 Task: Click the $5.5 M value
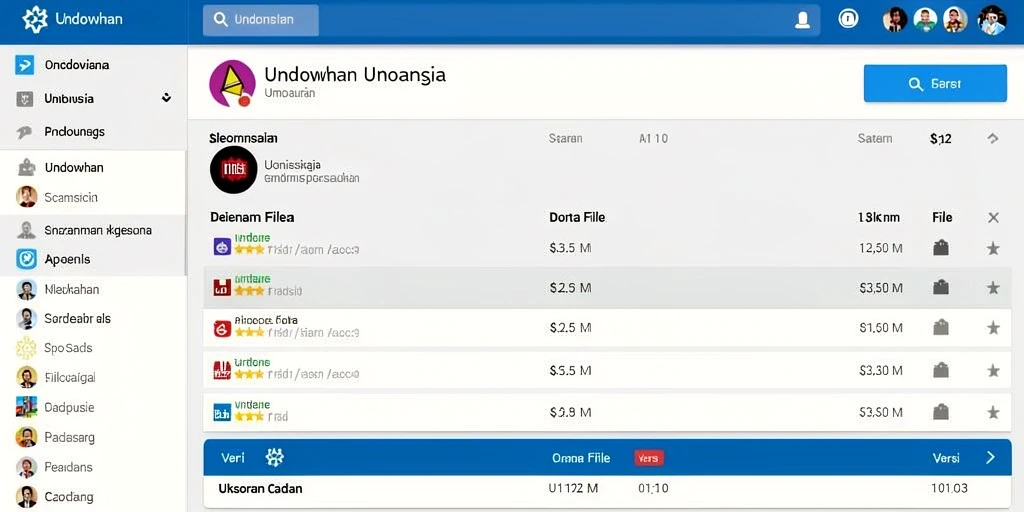[x=570, y=370]
